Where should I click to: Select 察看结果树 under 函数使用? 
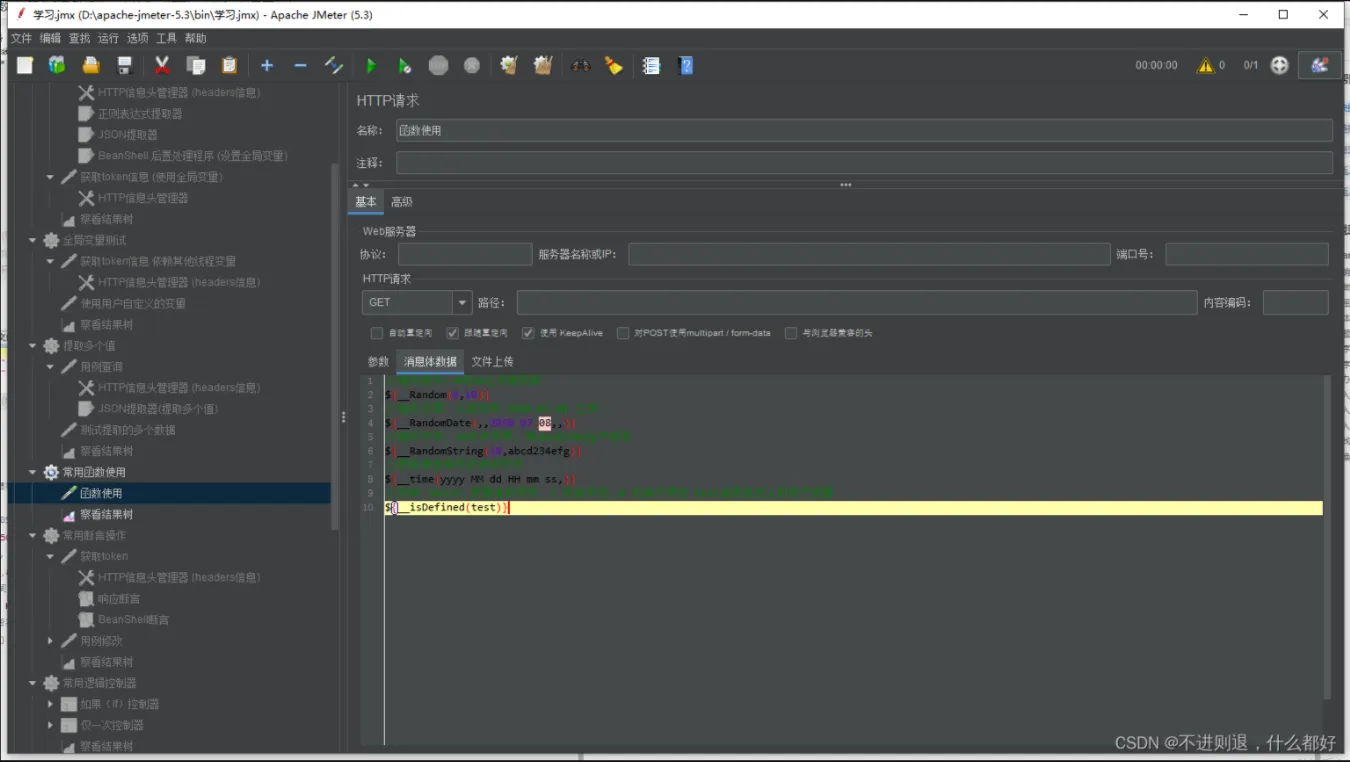[x=106, y=514]
